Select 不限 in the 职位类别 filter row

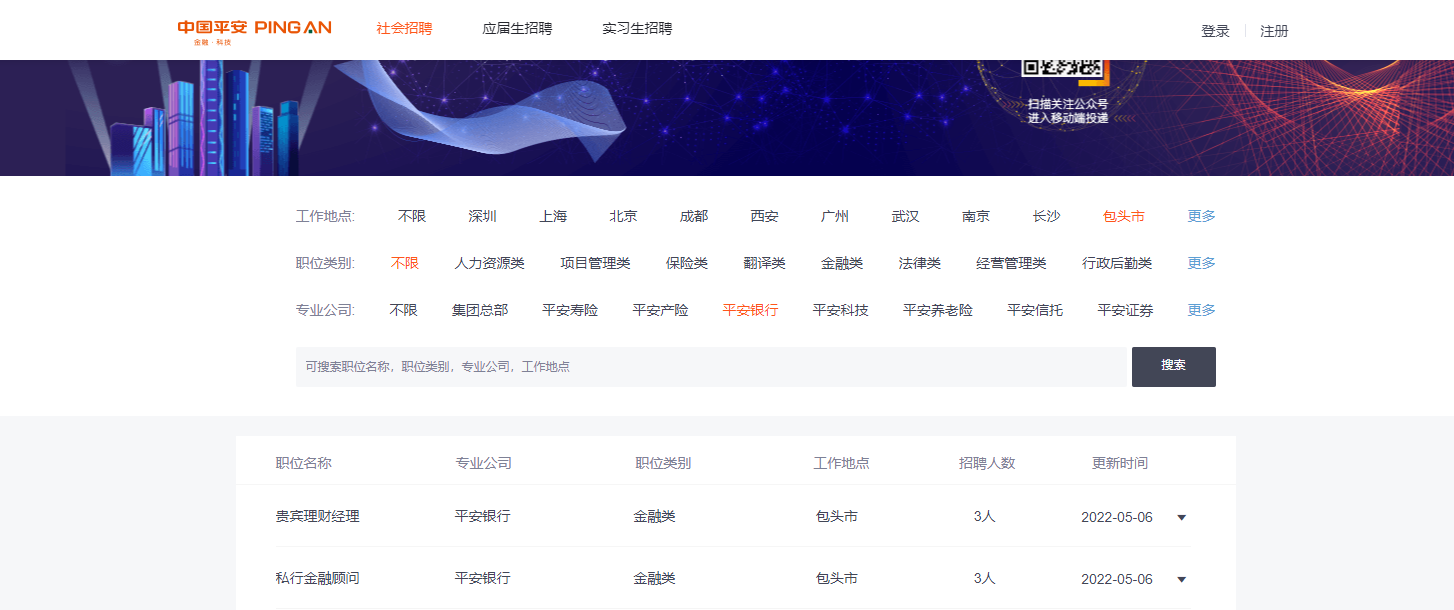click(405, 263)
